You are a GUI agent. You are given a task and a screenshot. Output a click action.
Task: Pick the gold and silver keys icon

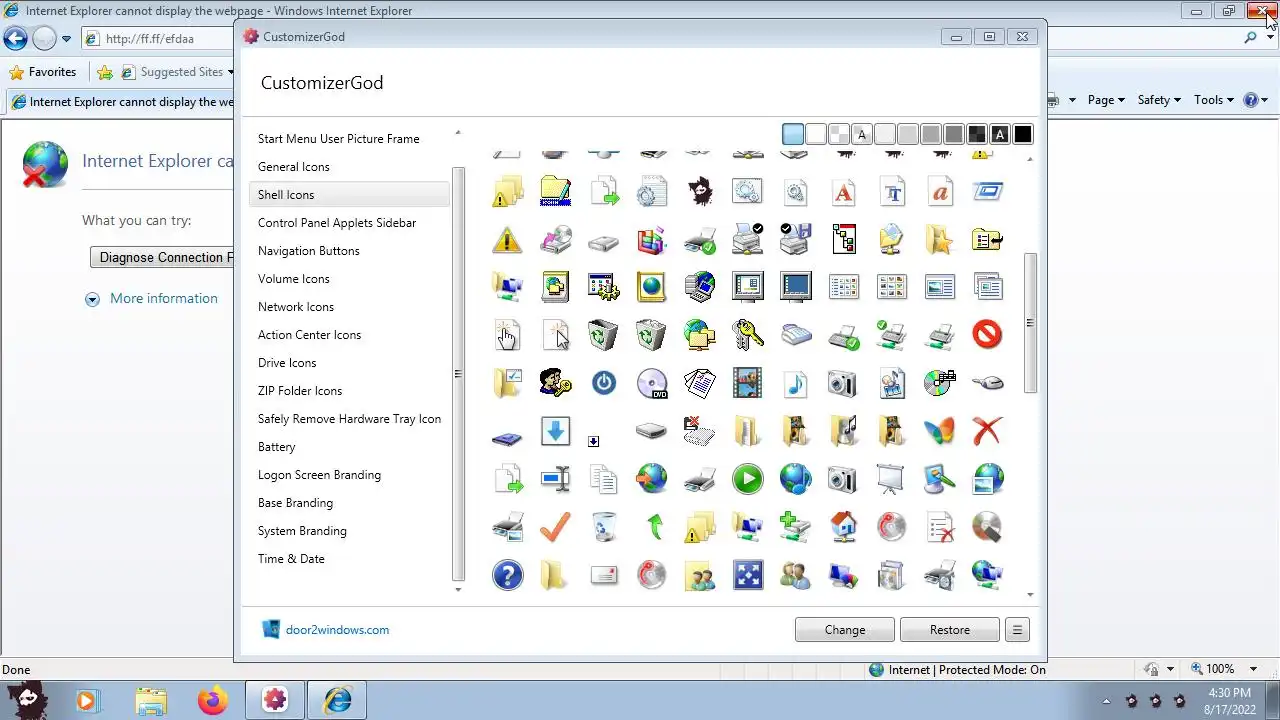pos(747,335)
